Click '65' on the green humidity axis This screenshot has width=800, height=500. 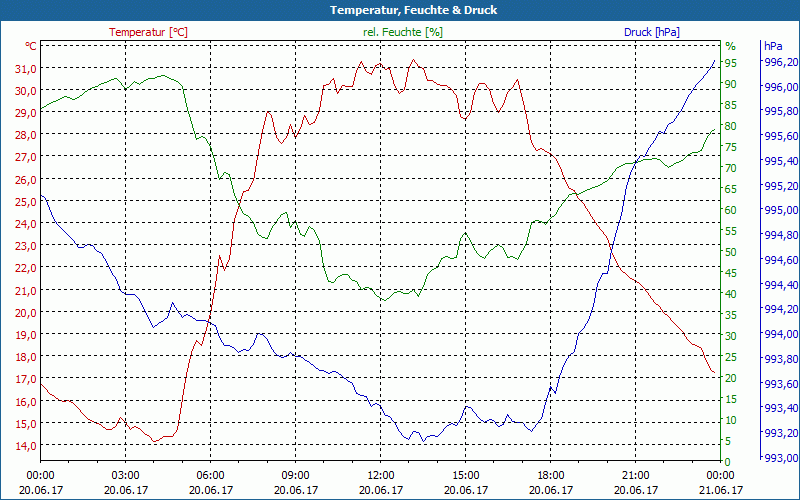[x=731, y=189]
